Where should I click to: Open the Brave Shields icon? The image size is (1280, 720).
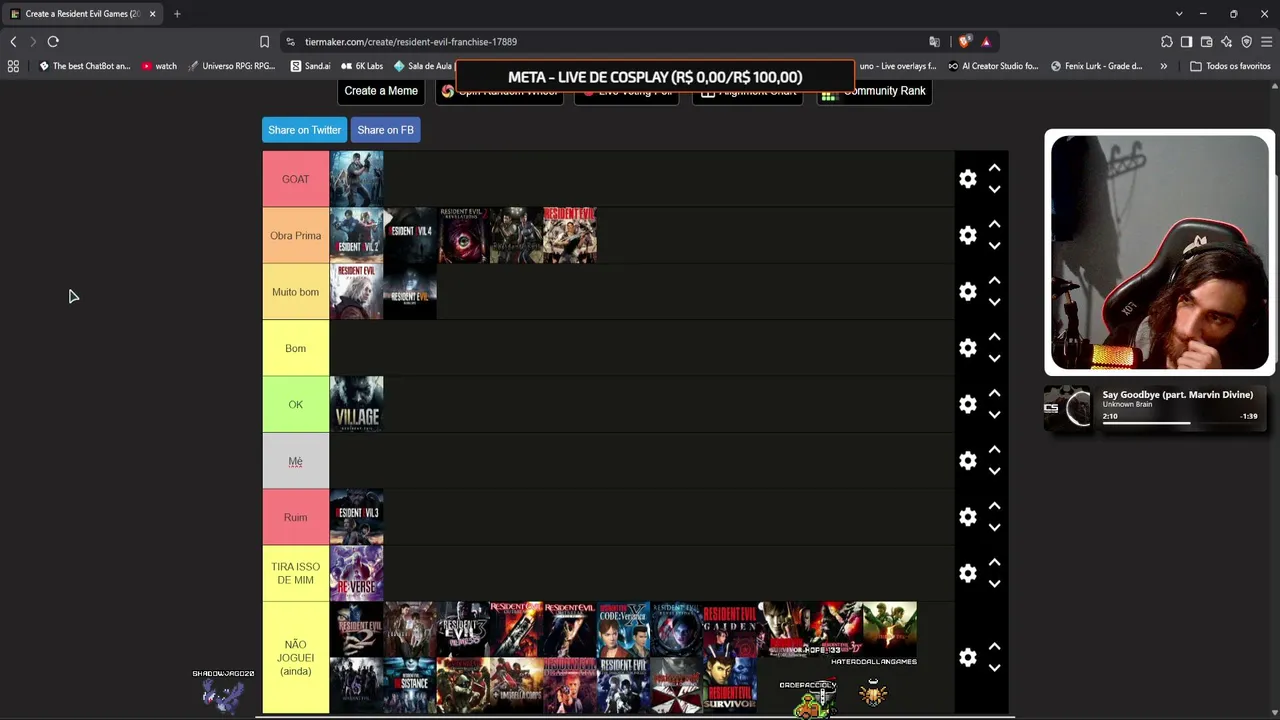(x=964, y=42)
